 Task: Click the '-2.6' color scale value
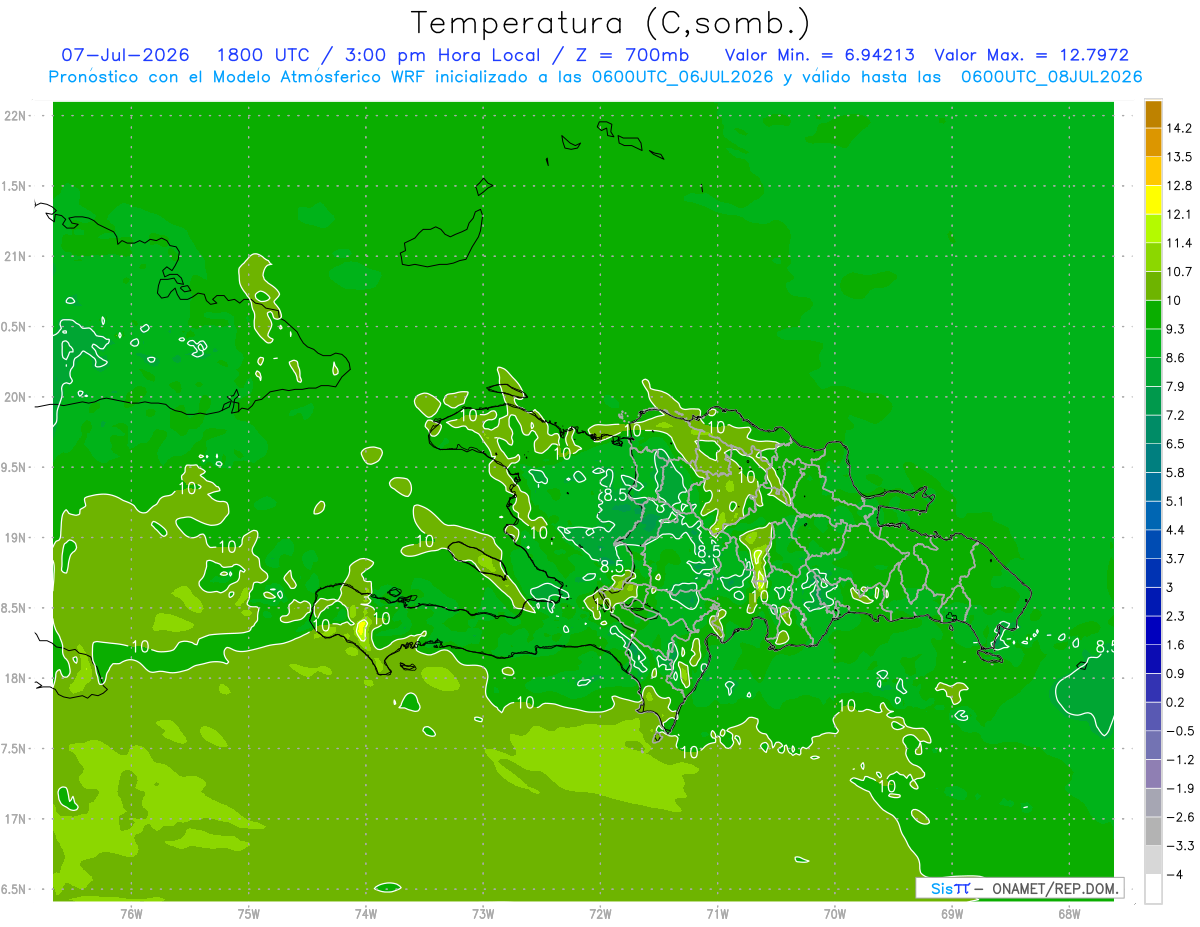[x=1180, y=817]
